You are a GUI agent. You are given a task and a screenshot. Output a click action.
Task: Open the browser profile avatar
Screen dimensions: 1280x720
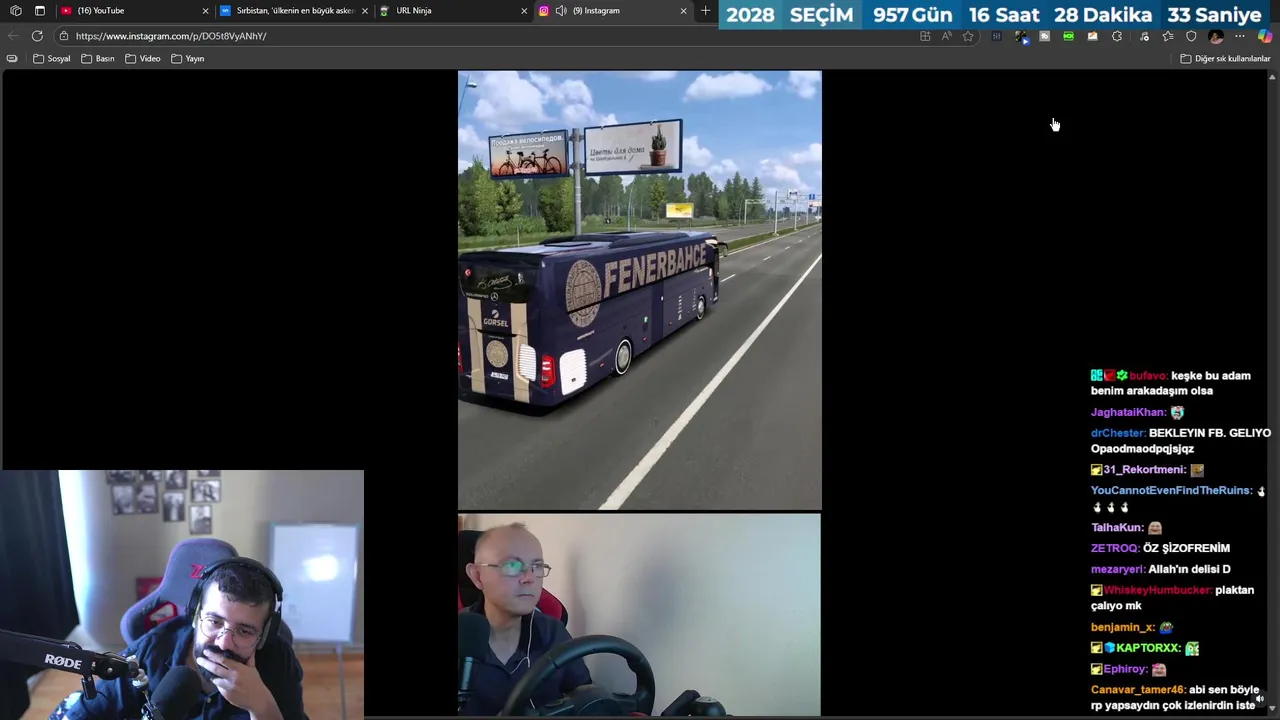(1216, 36)
